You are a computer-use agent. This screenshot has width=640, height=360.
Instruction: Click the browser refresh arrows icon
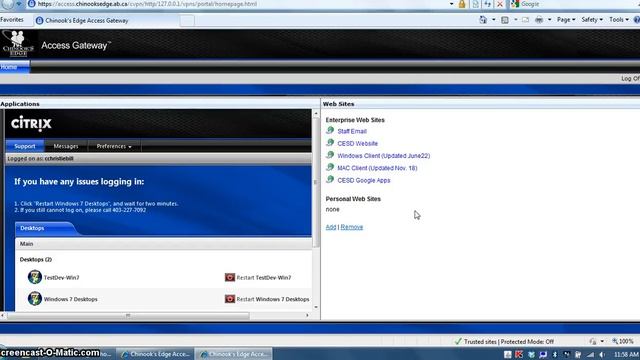click(x=487, y=4)
